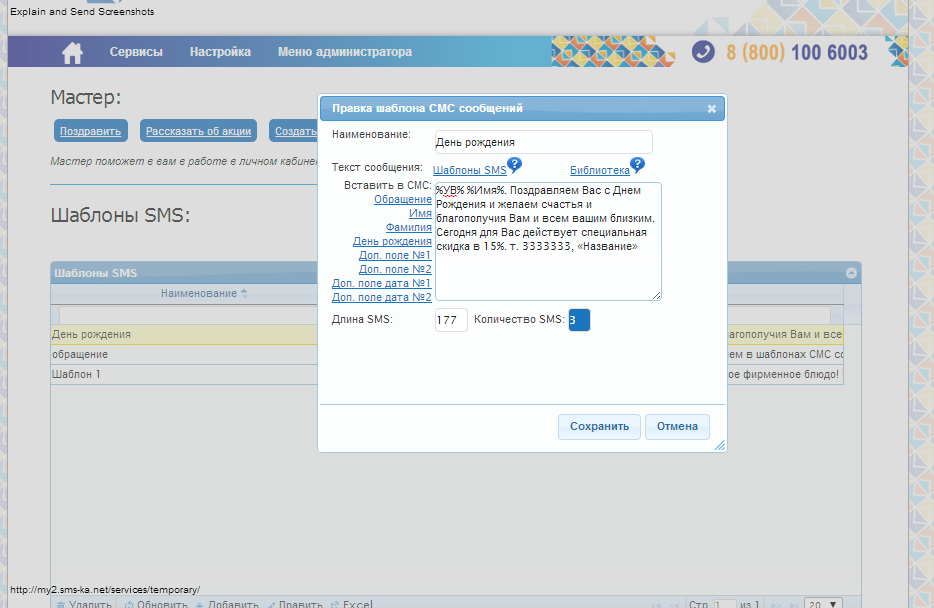
Task: Insert Обращение placeholder into SMS
Action: point(403,199)
